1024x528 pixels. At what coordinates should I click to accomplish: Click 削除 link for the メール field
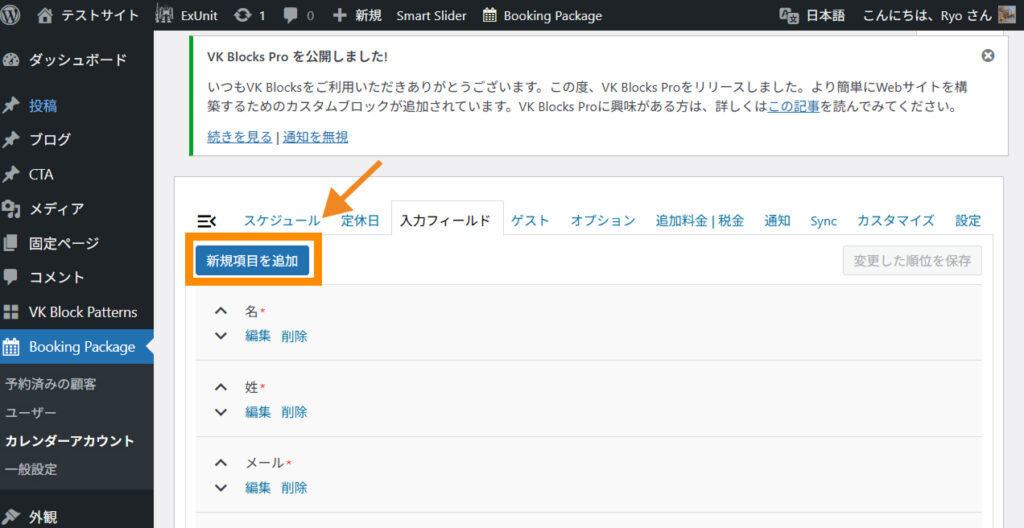pos(294,488)
